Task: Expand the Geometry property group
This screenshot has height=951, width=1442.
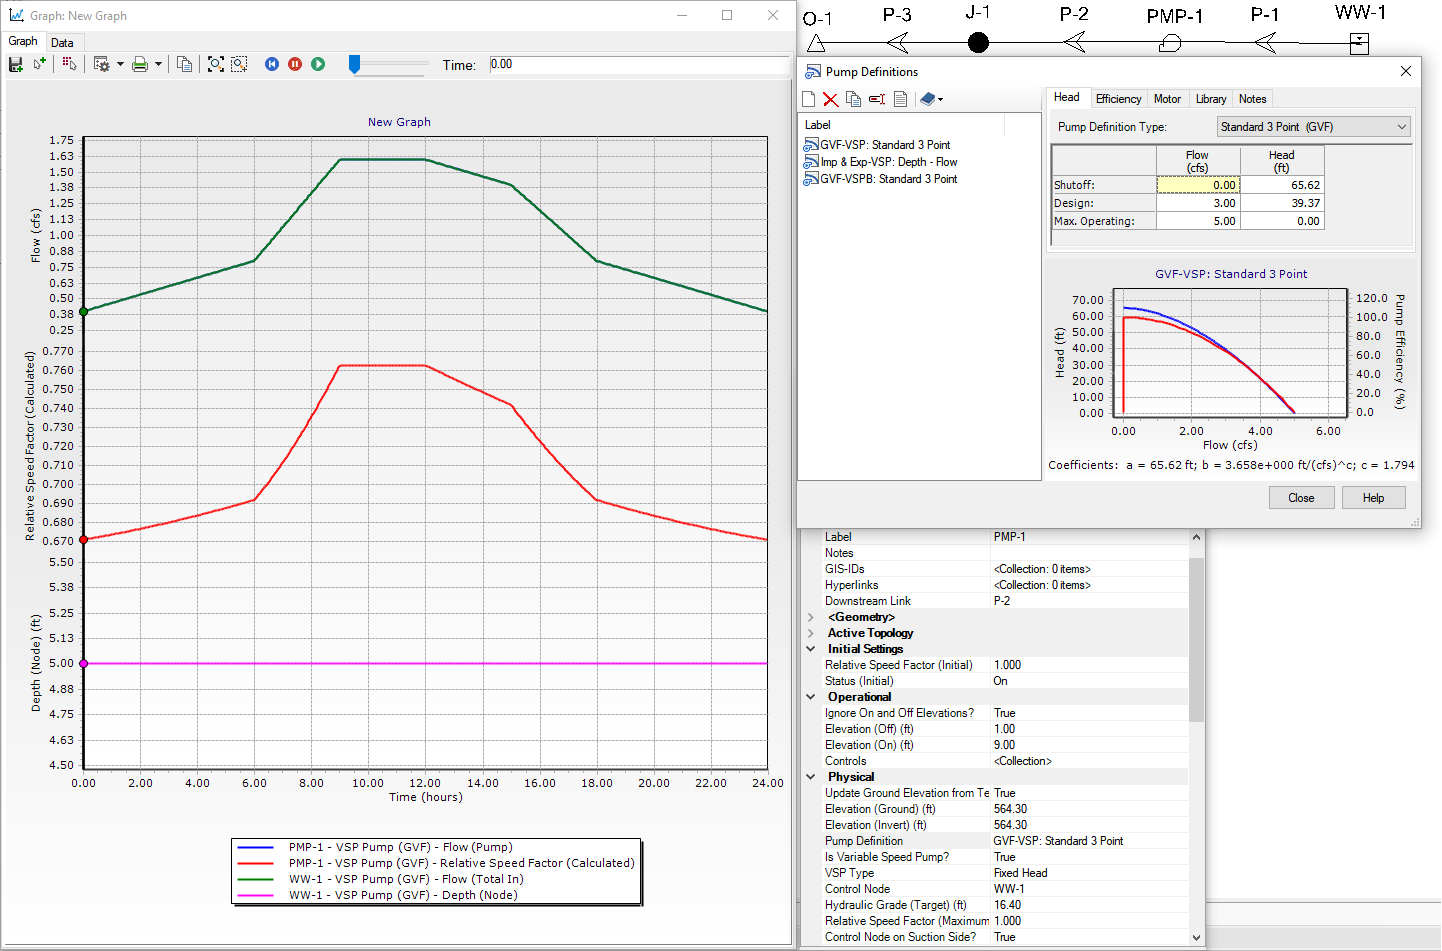Action: click(x=811, y=617)
